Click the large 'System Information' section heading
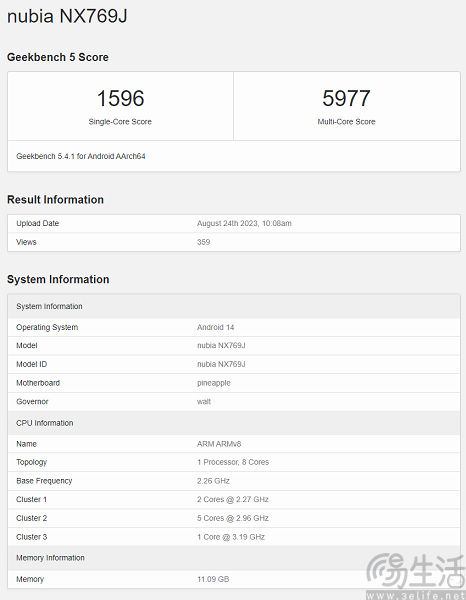This screenshot has width=466, height=600. pyautogui.click(x=58, y=279)
